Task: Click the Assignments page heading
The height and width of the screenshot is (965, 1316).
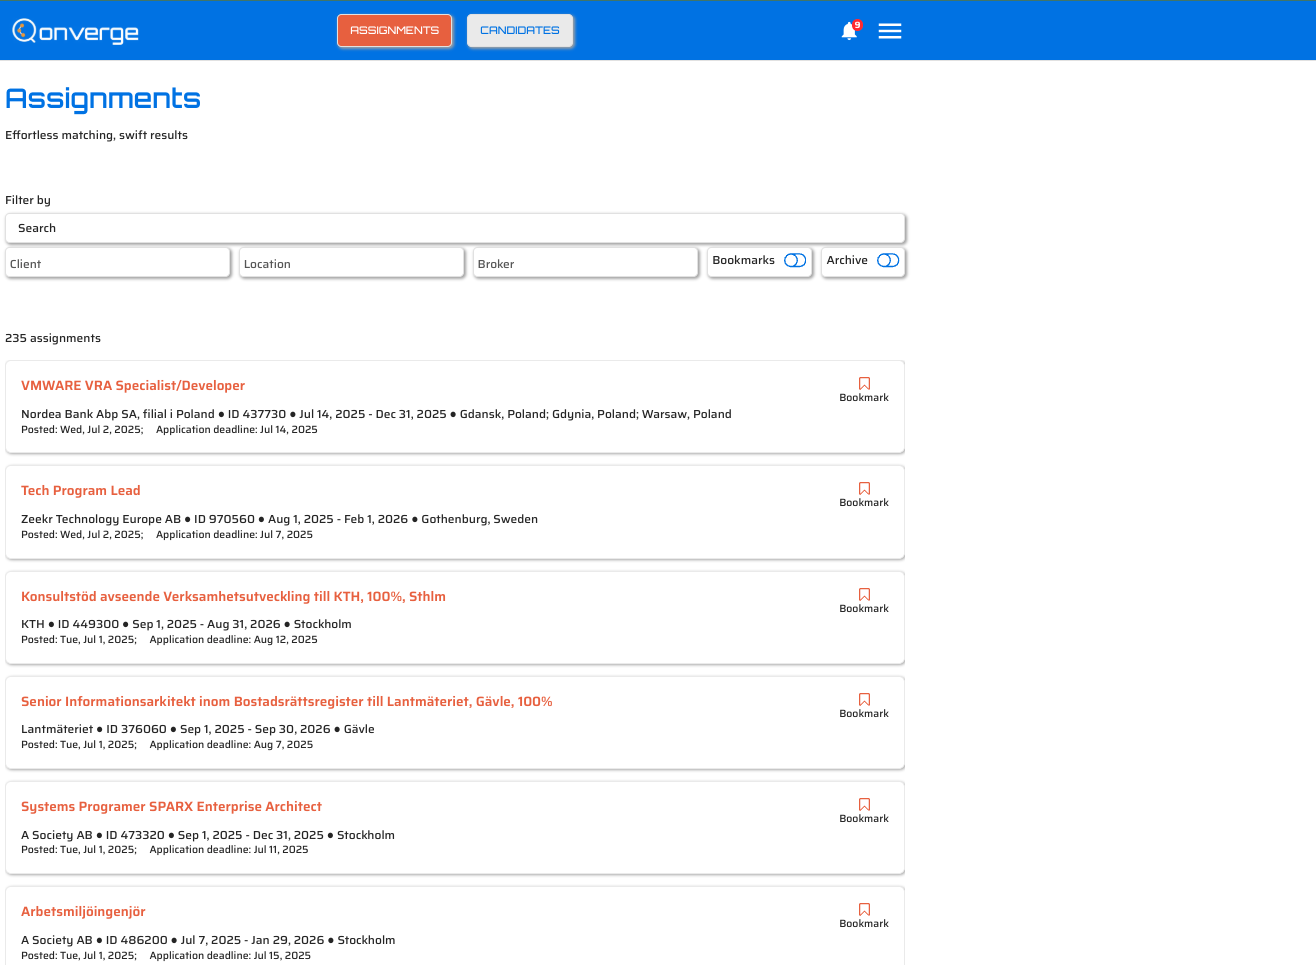Action: (103, 98)
